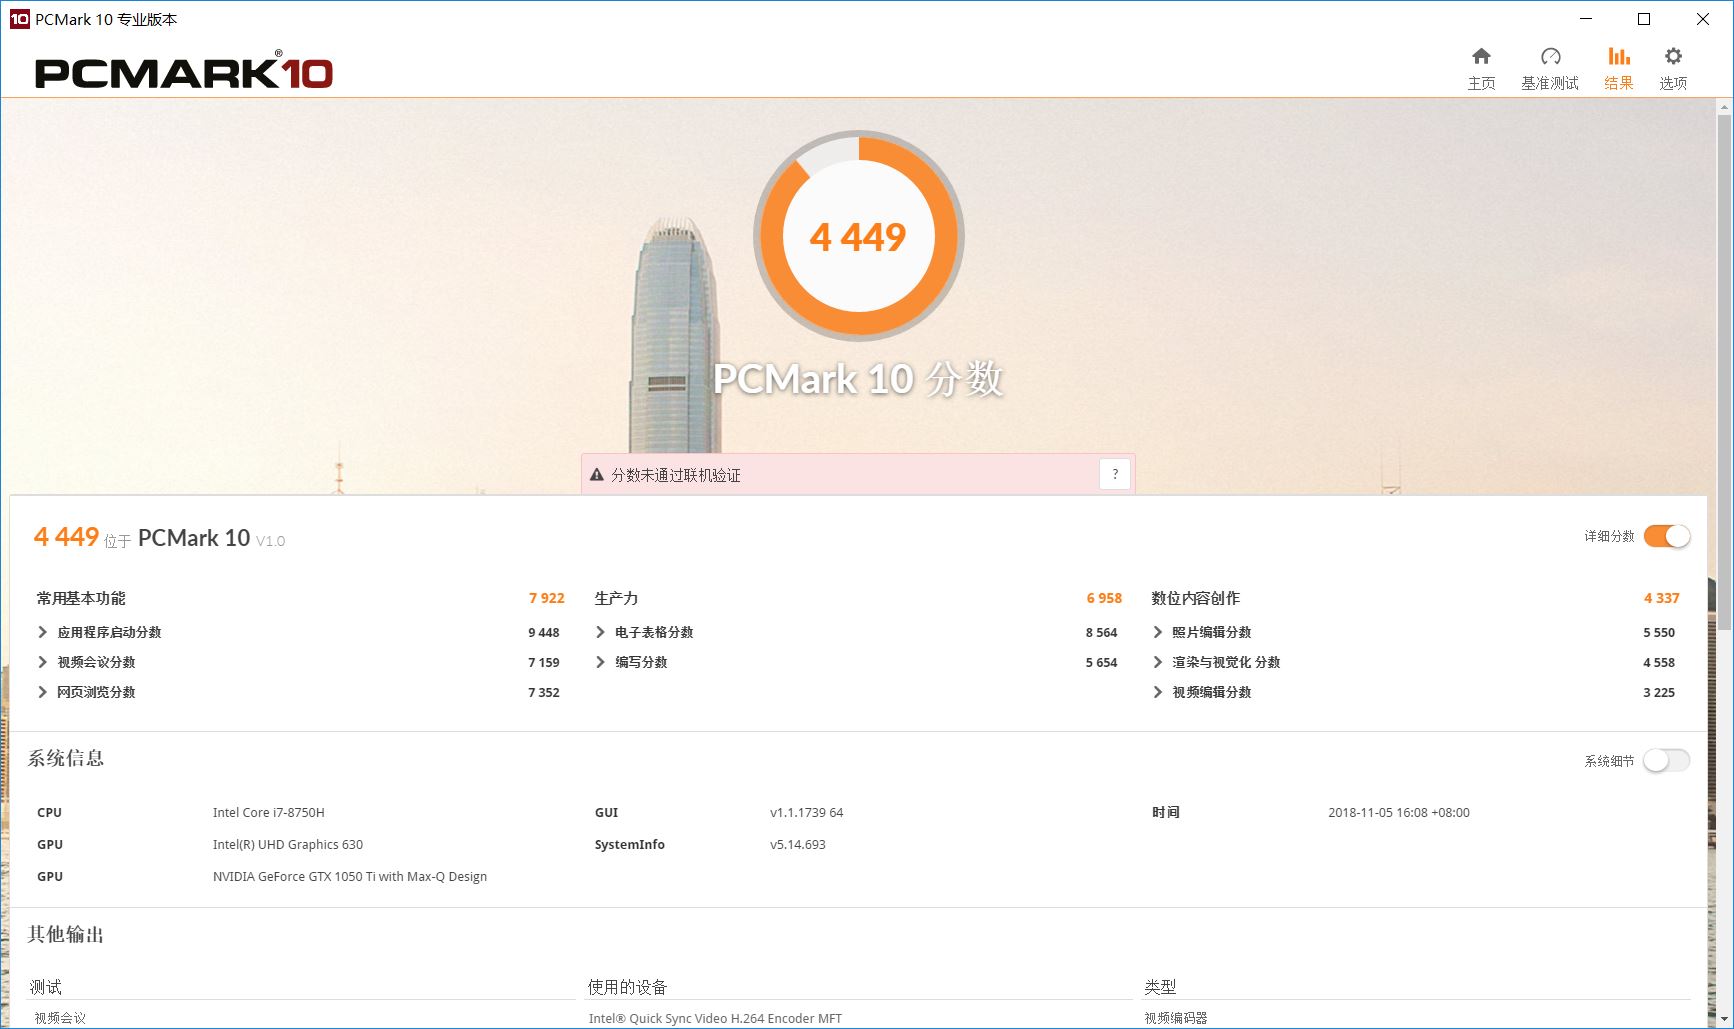
Task: Click the 测试 column header
Action: pyautogui.click(x=45, y=987)
